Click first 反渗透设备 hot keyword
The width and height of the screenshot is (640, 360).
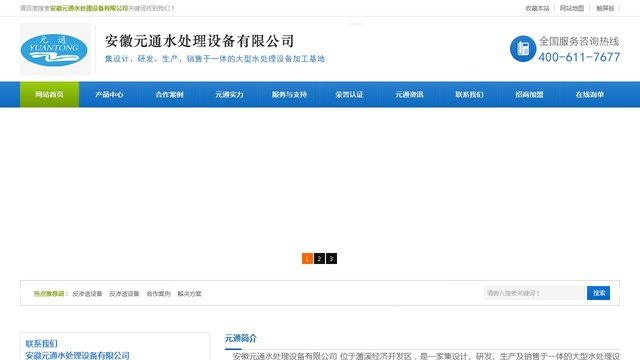(x=87, y=293)
